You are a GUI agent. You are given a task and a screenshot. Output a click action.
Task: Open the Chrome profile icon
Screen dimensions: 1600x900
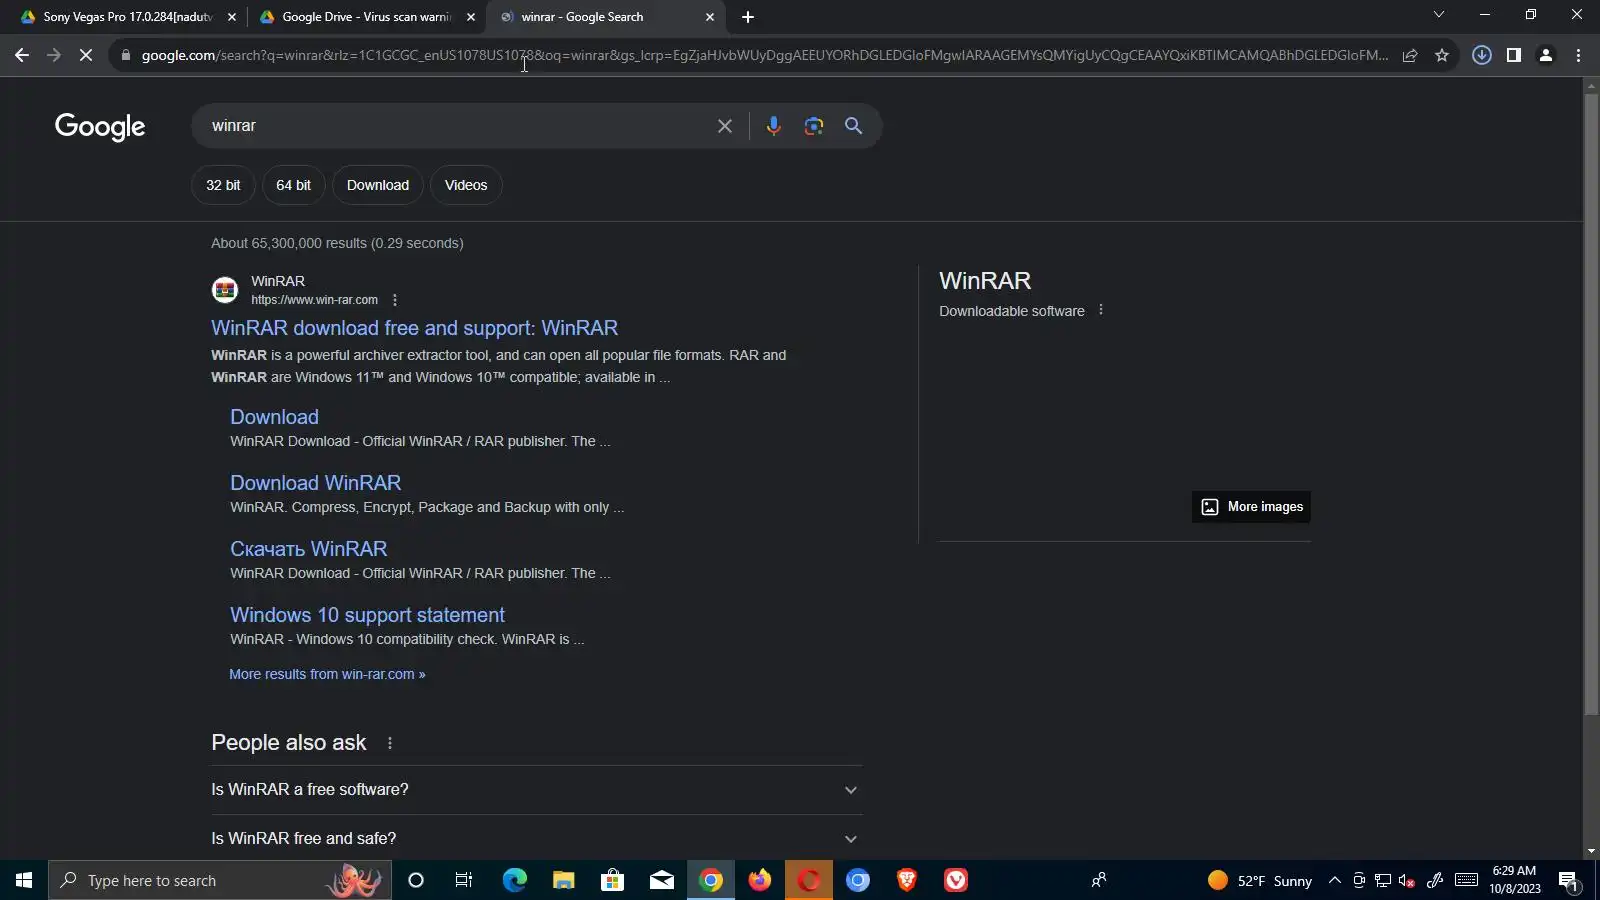pyautogui.click(x=1546, y=56)
